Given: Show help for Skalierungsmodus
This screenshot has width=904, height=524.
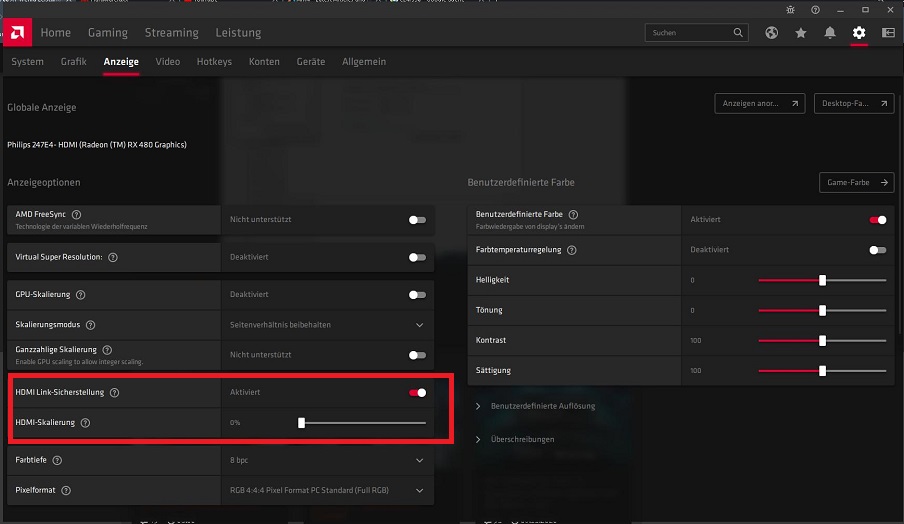Looking at the screenshot, I should pos(91,325).
